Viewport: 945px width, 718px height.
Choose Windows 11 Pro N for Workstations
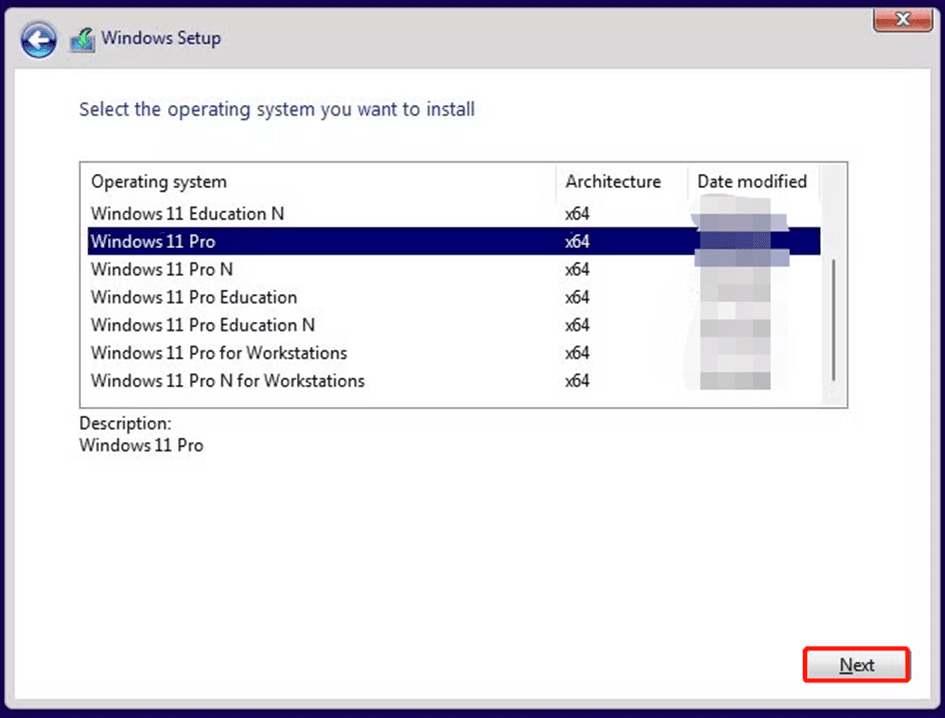point(227,382)
